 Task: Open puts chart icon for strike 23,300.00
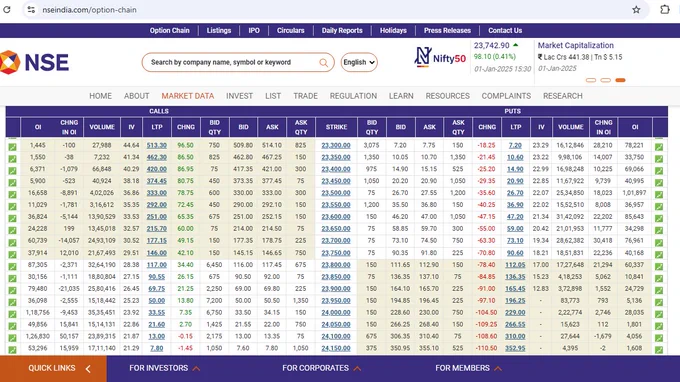pos(659,147)
